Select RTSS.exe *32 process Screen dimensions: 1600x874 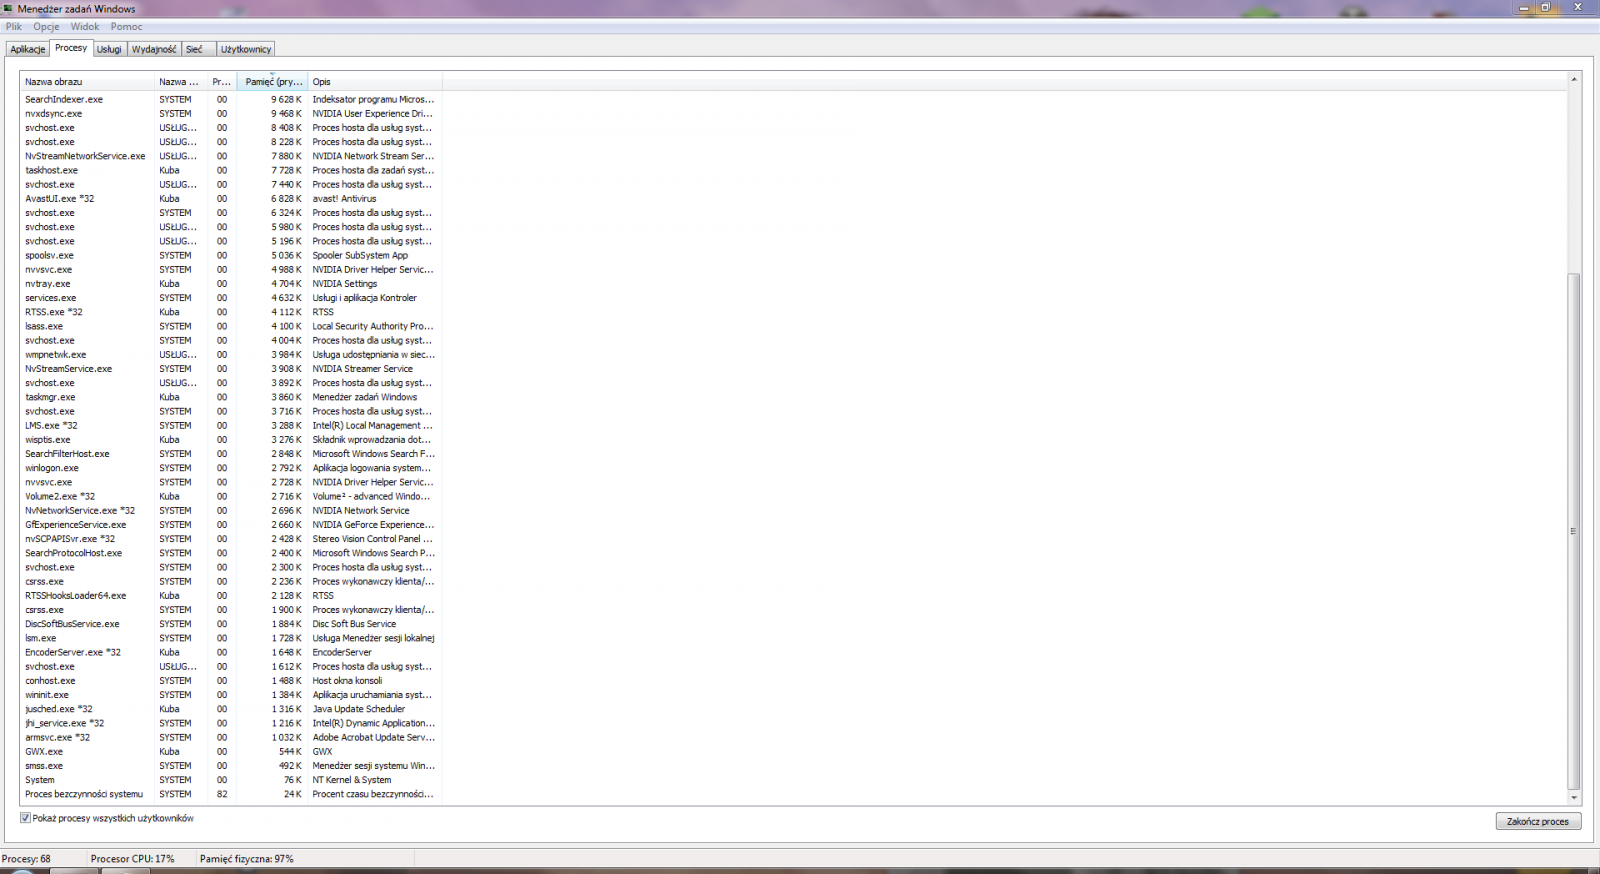[x=230, y=312]
